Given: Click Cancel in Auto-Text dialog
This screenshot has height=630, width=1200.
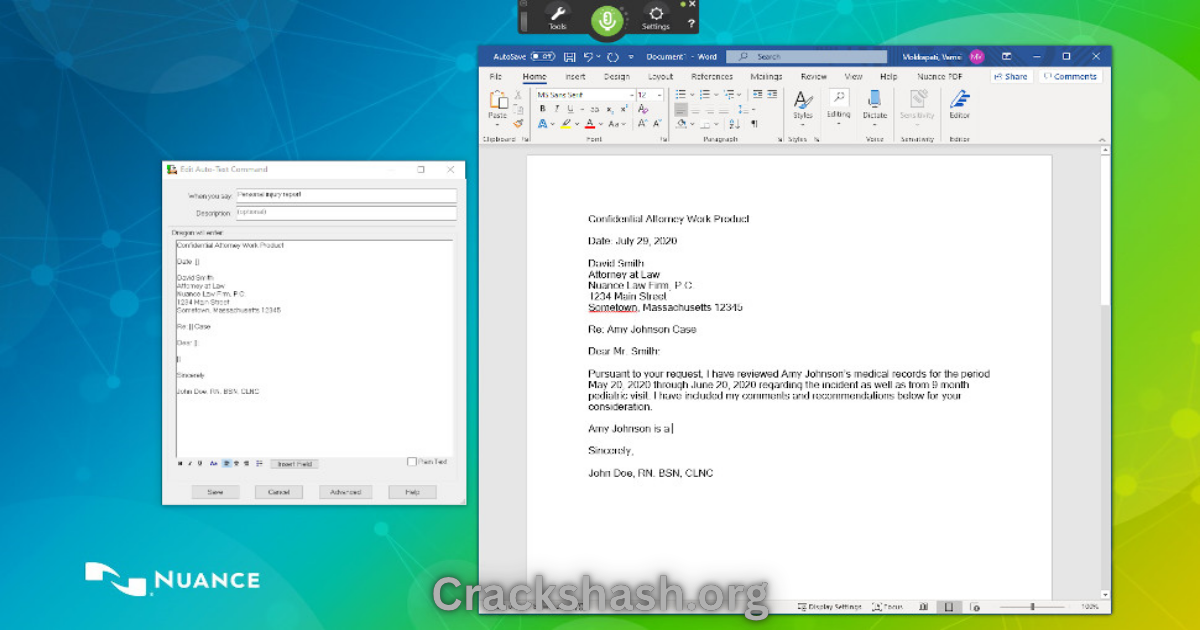Looking at the screenshot, I should [x=279, y=492].
